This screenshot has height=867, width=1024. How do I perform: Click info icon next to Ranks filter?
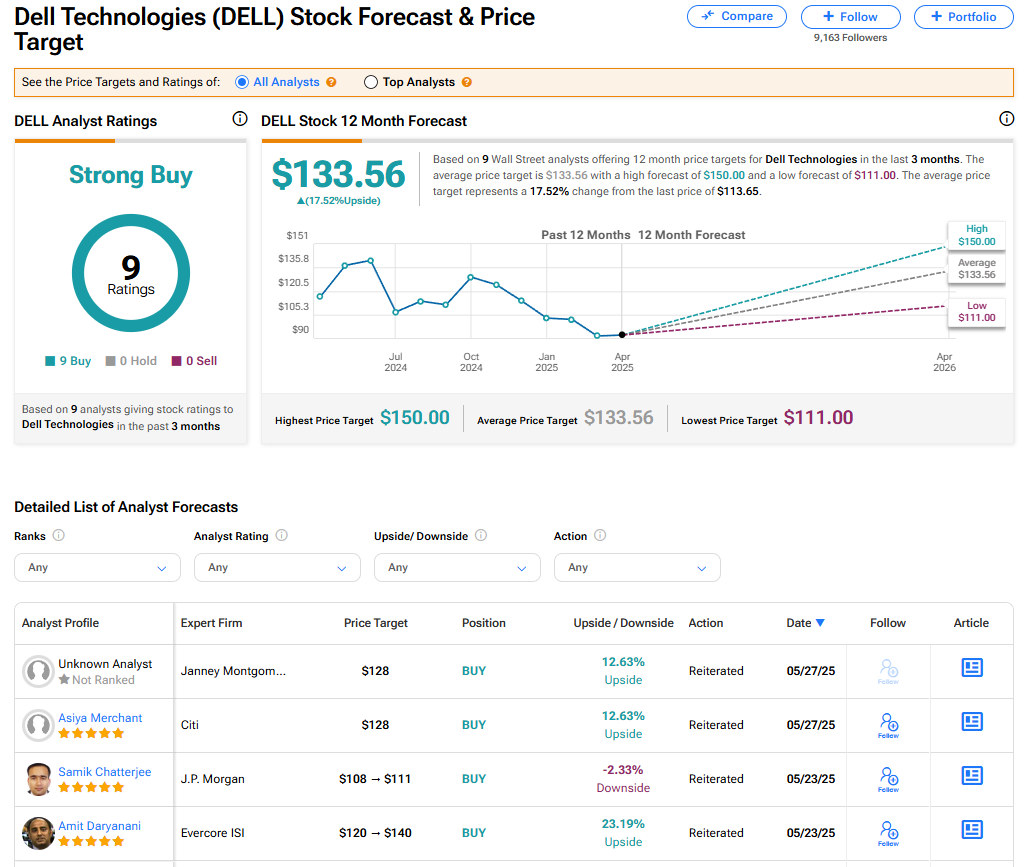click(x=58, y=535)
